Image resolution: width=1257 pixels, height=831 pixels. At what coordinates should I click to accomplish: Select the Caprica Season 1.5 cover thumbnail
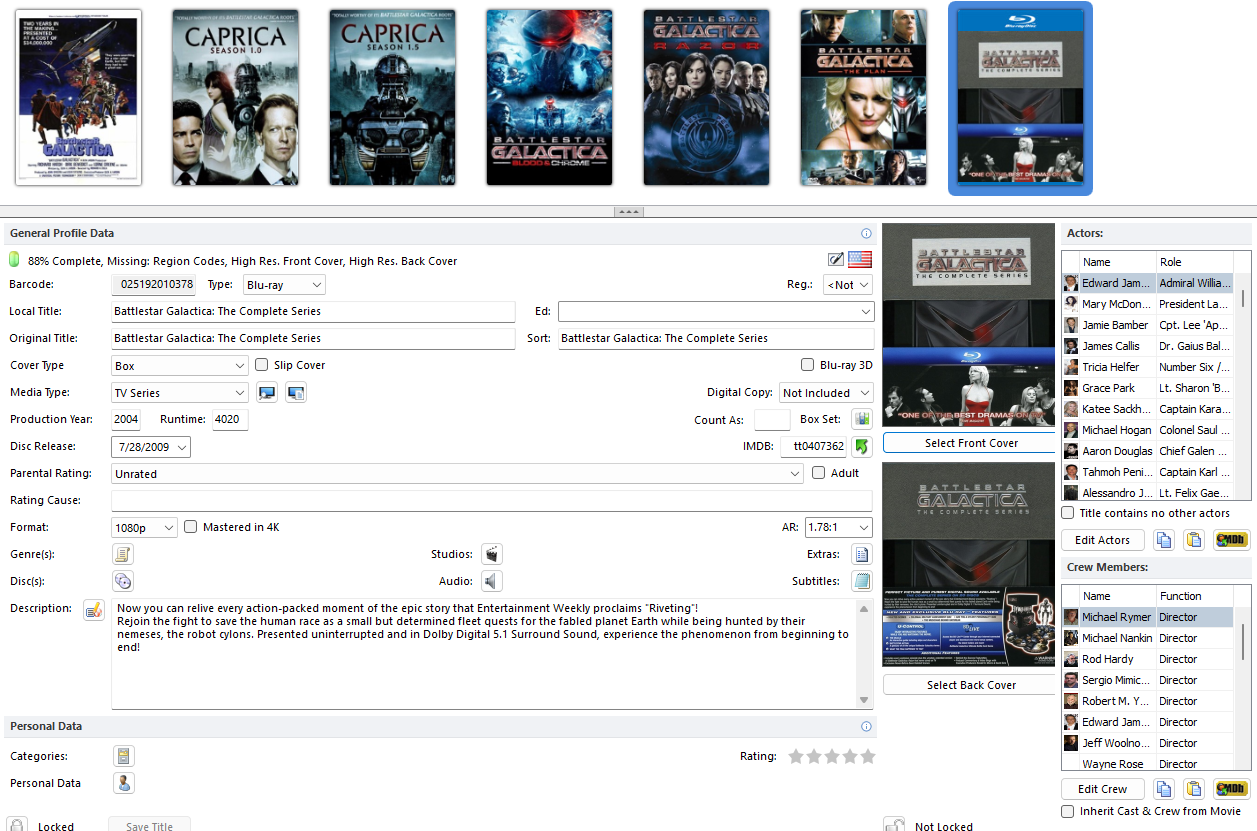(x=393, y=98)
